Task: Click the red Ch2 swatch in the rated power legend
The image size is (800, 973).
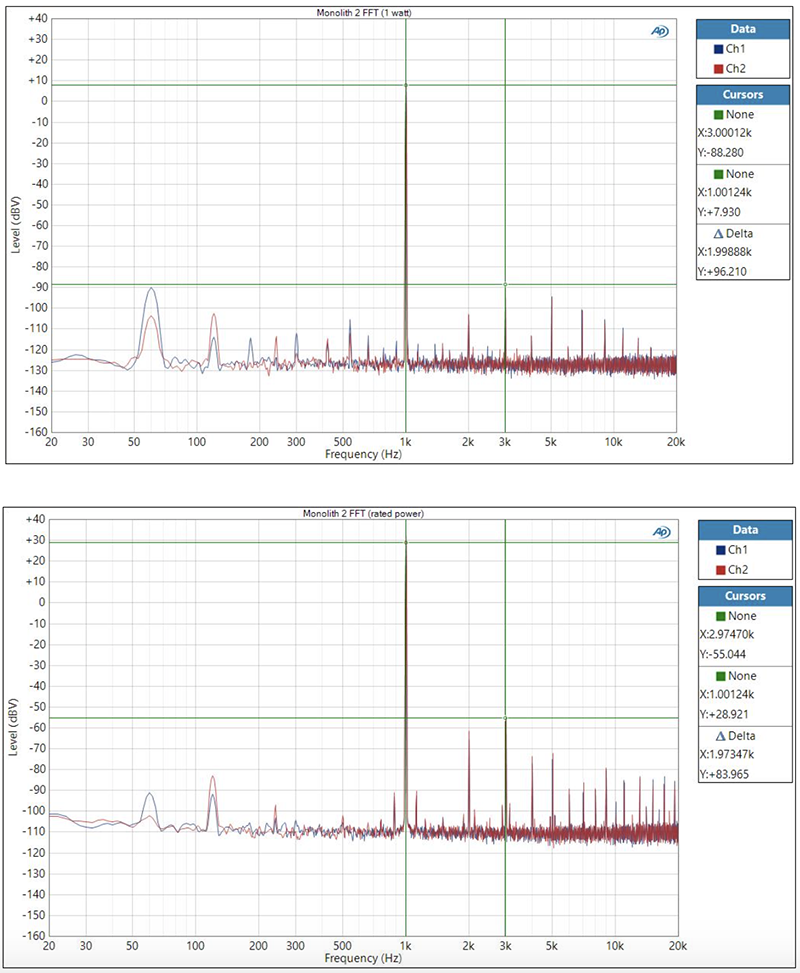Action: click(x=721, y=570)
